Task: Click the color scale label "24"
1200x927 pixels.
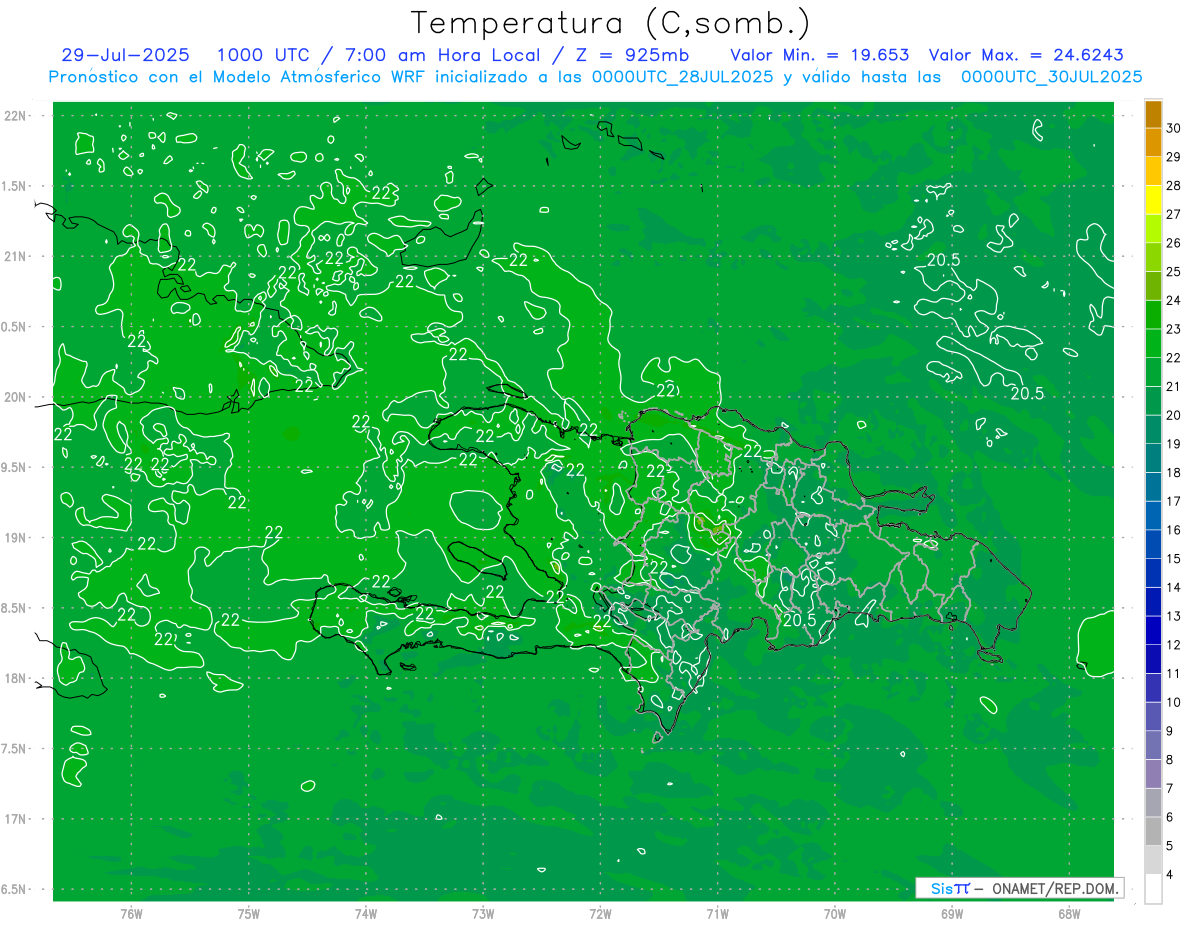Action: (x=1174, y=300)
